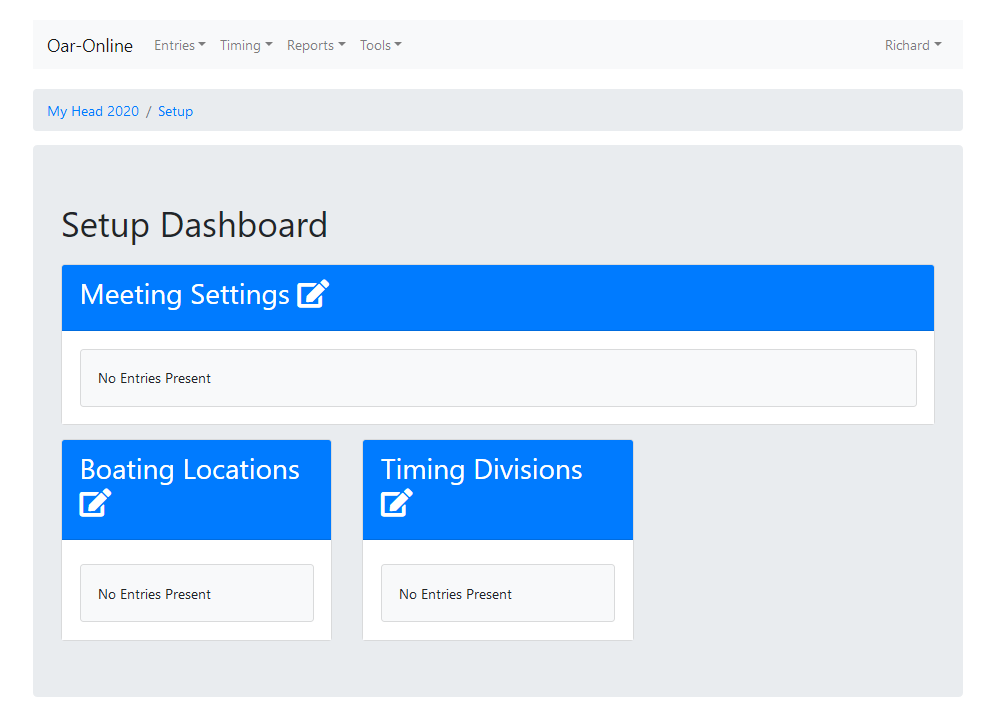
Task: Expand the Reports dropdown
Action: 315,45
